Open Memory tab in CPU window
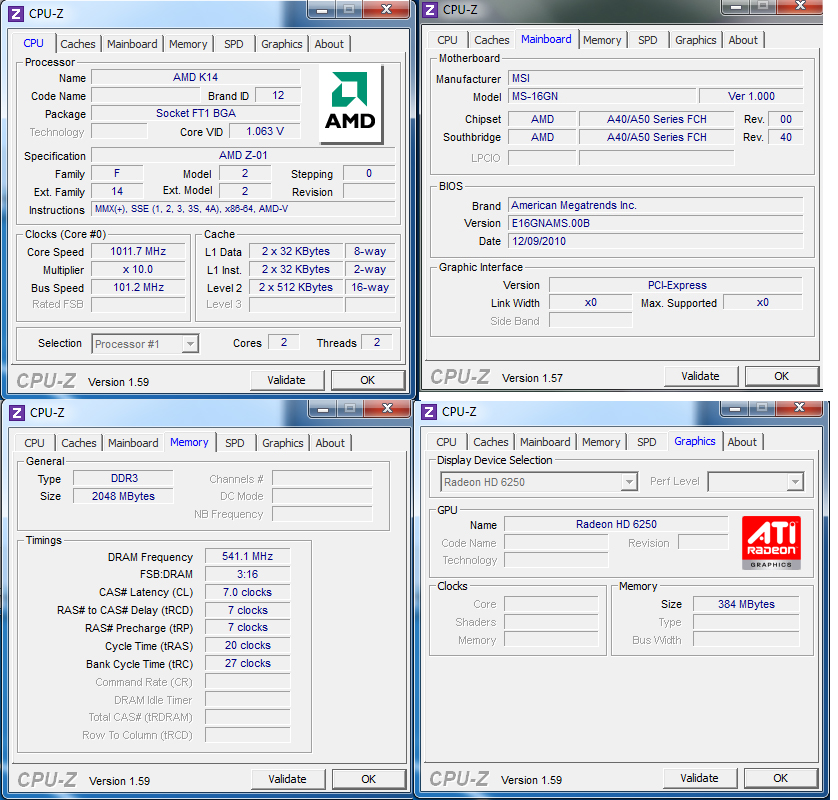The height and width of the screenshot is (800, 838). click(188, 44)
